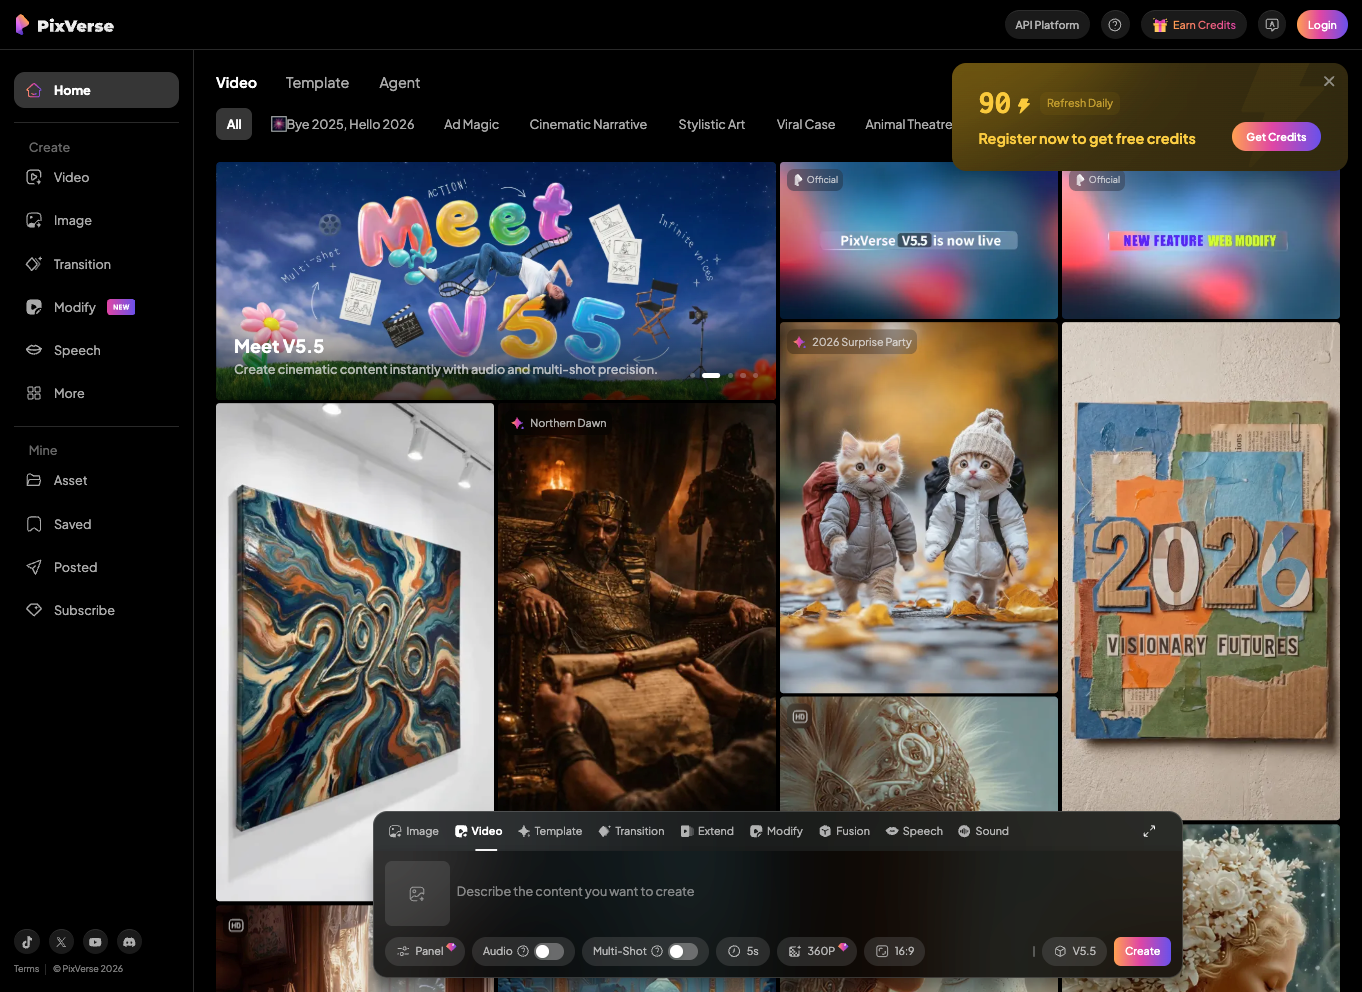Open the X social media icon
Viewport: 1362px width, 992px height.
point(61,941)
